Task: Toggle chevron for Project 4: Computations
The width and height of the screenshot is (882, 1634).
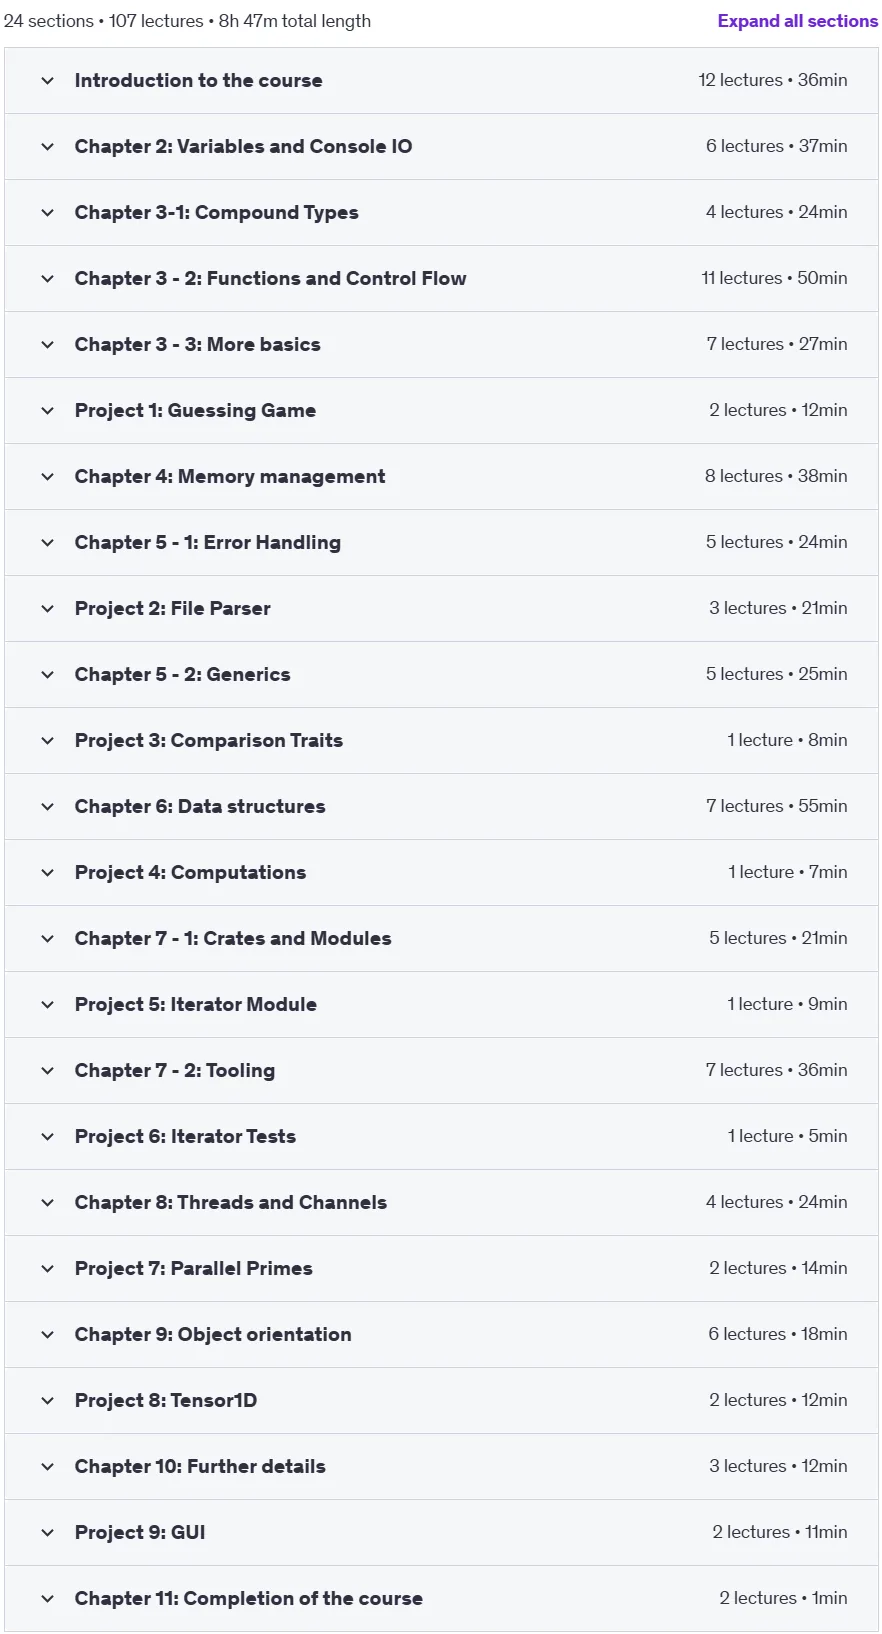Action: point(47,873)
